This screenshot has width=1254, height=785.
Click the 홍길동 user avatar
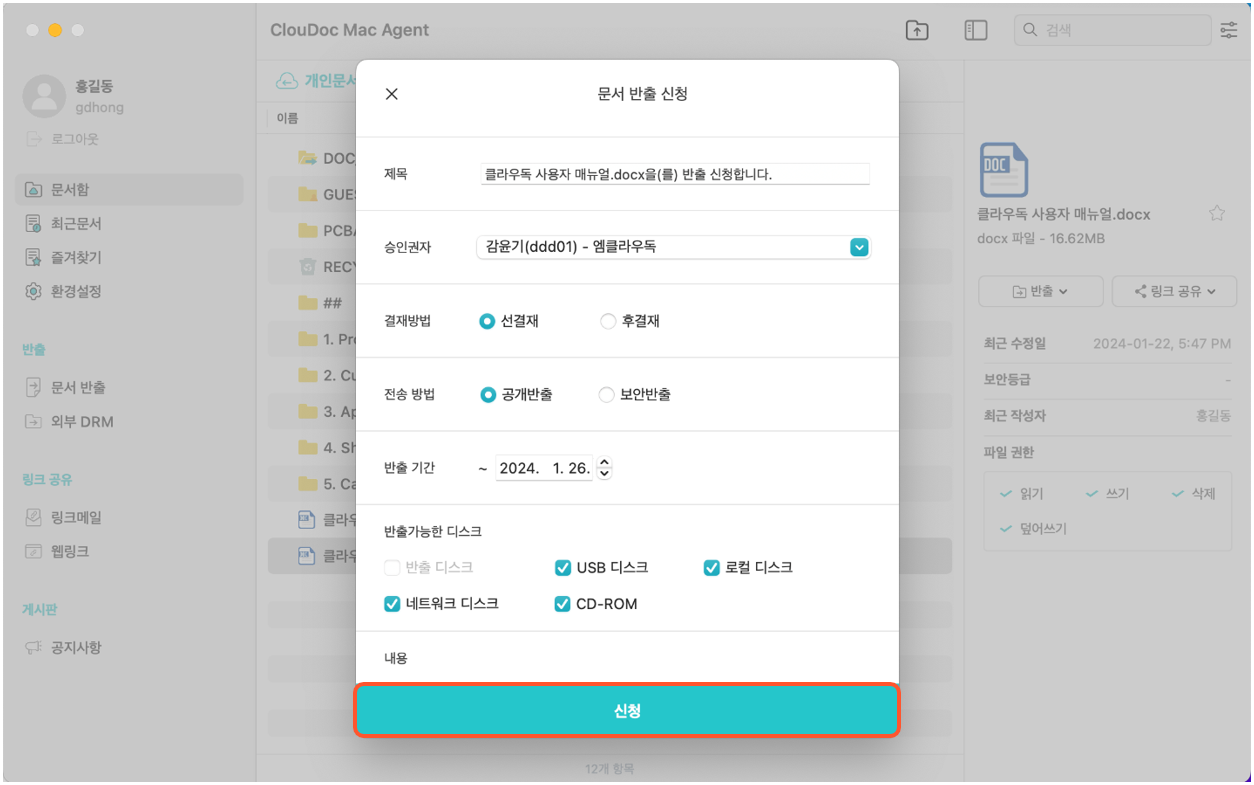click(x=44, y=95)
